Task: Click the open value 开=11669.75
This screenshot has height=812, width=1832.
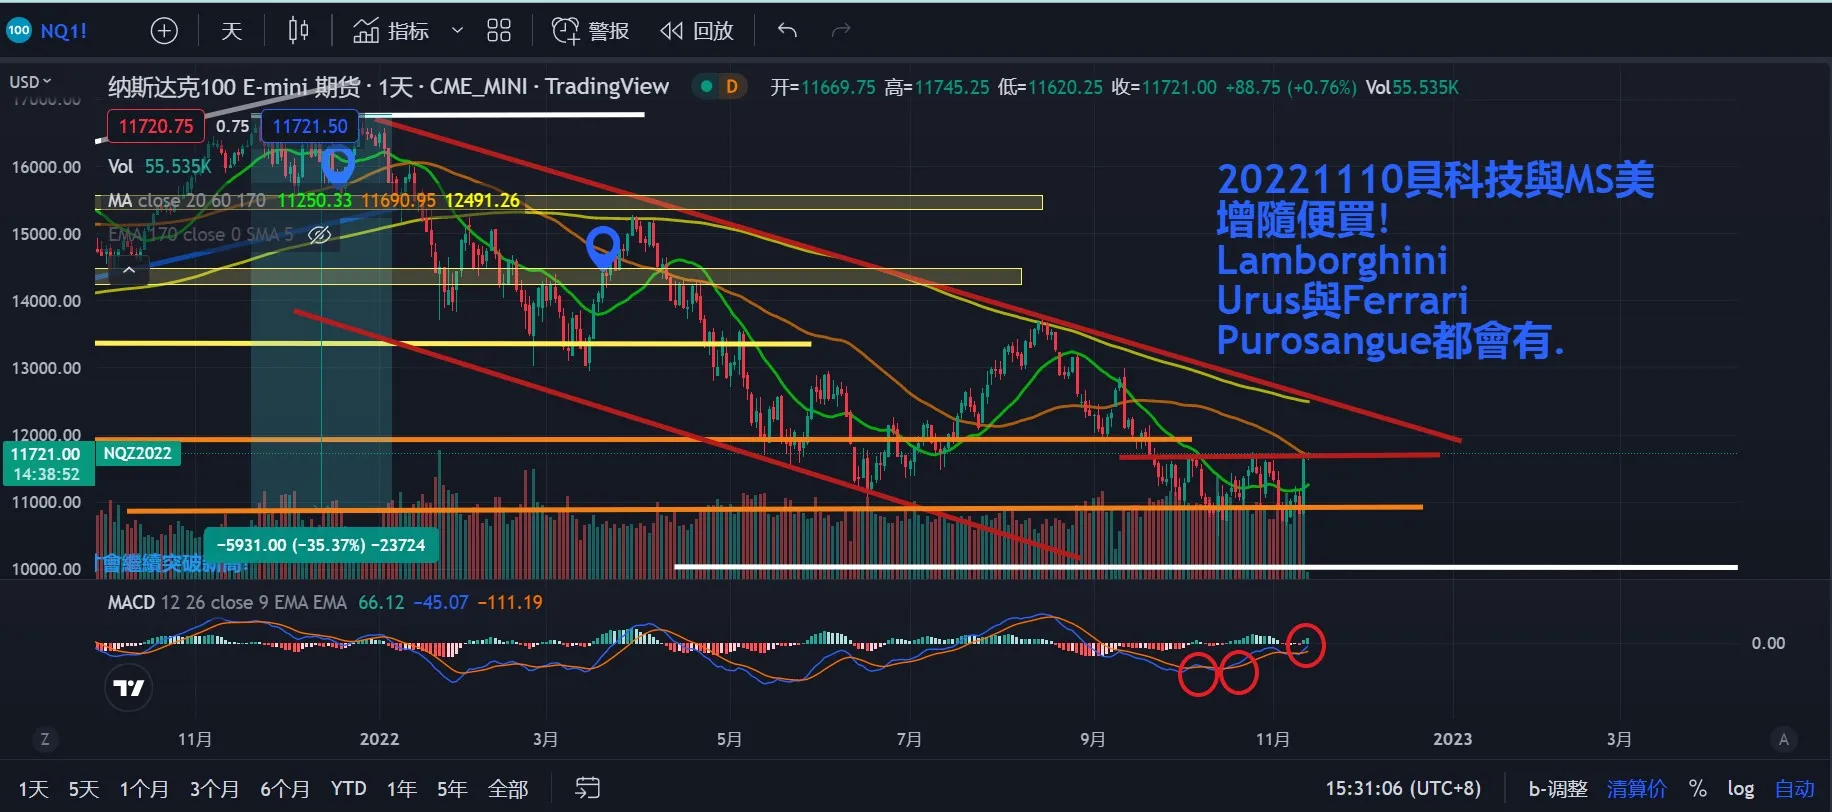Action: (823, 88)
